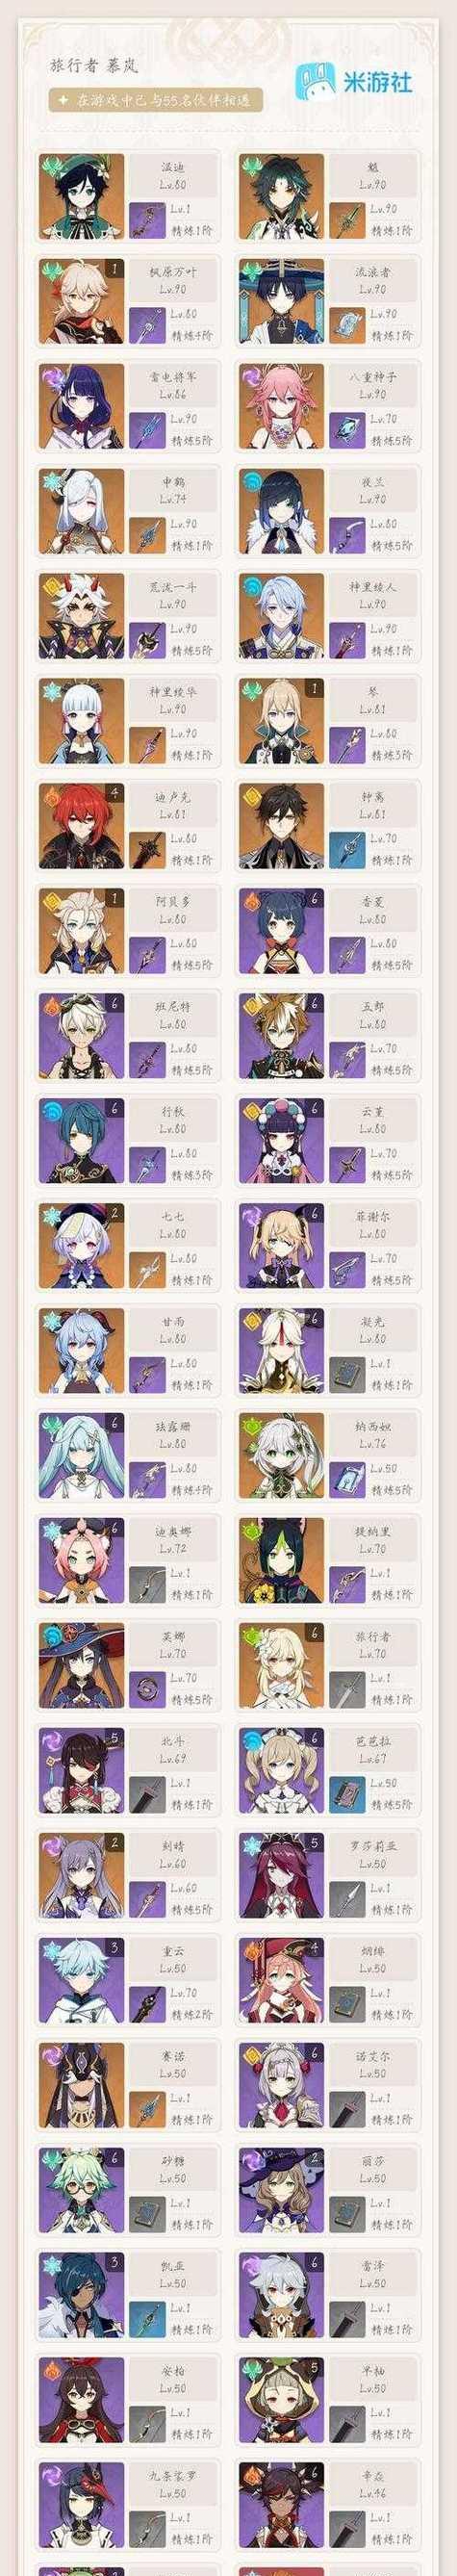Click 莫娜's catalyst weapon icon
The height and width of the screenshot is (2576, 457).
tap(147, 1689)
